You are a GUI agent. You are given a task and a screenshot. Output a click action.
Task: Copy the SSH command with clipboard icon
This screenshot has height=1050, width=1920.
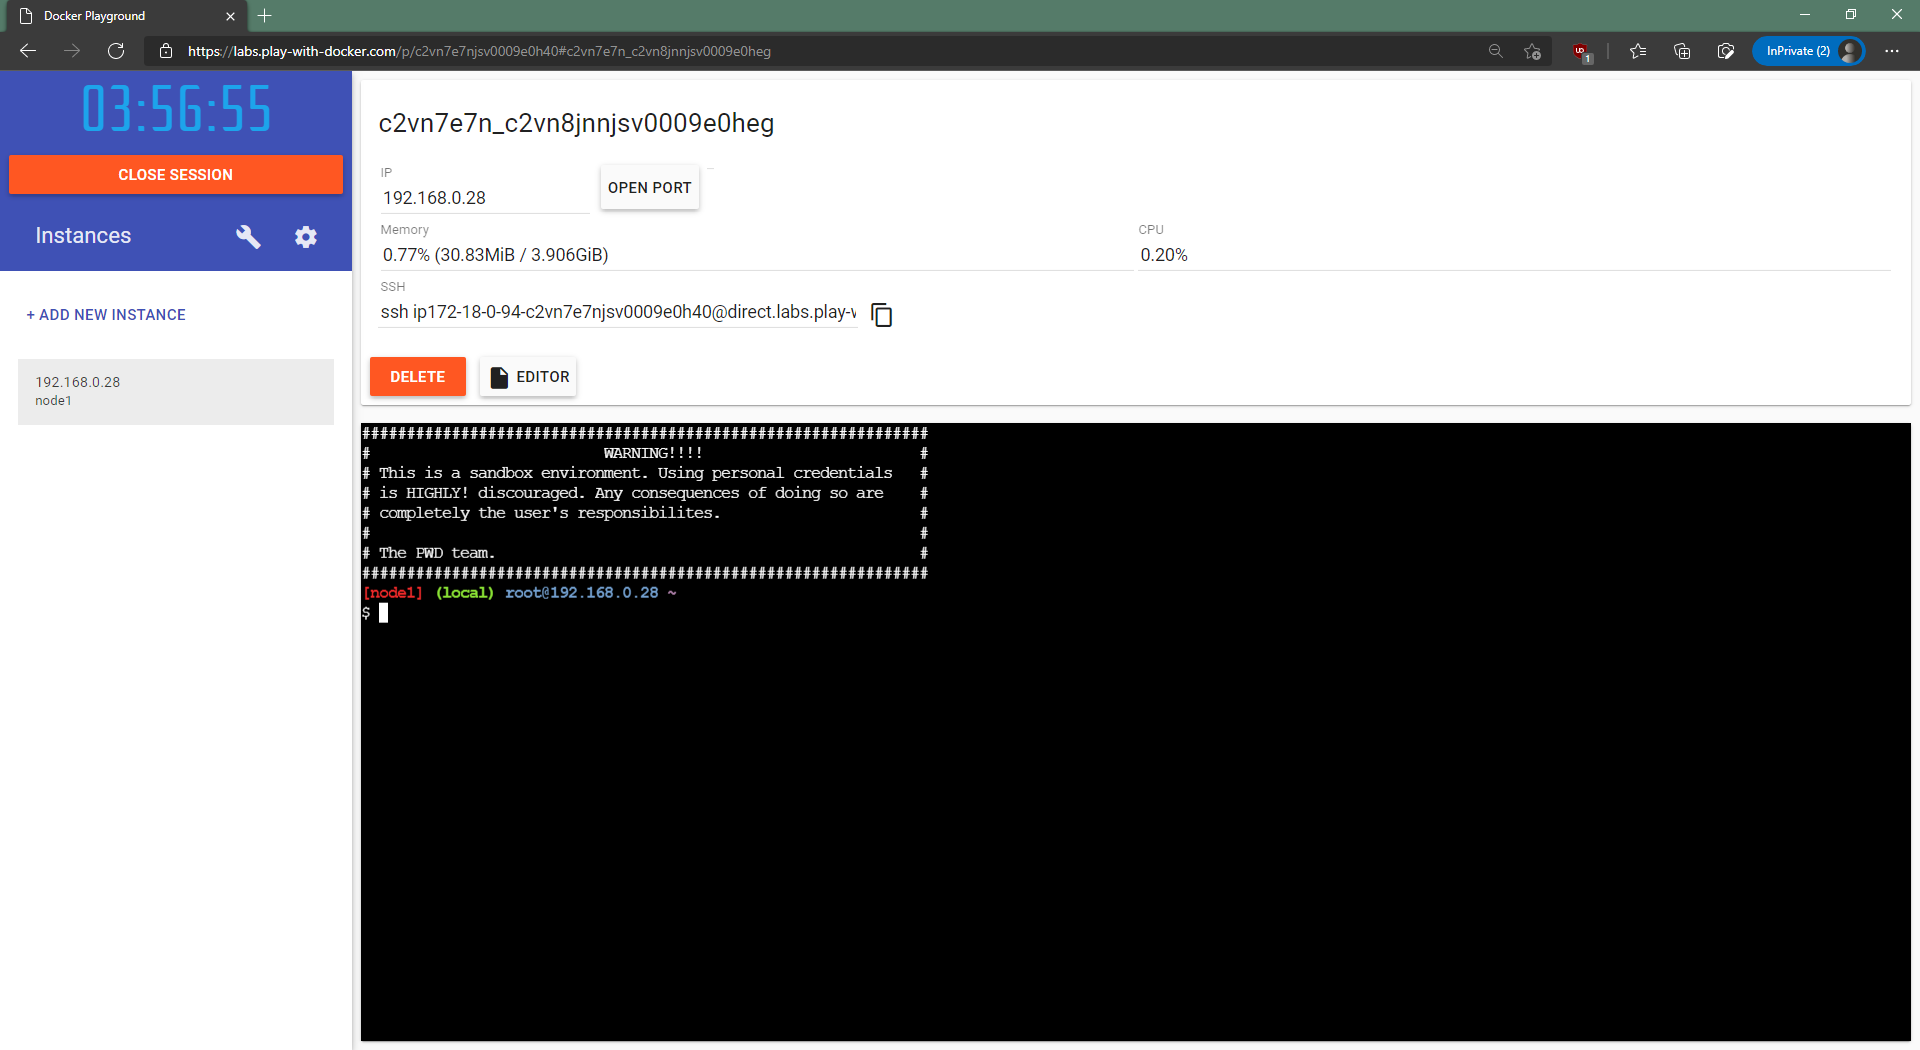tap(881, 315)
